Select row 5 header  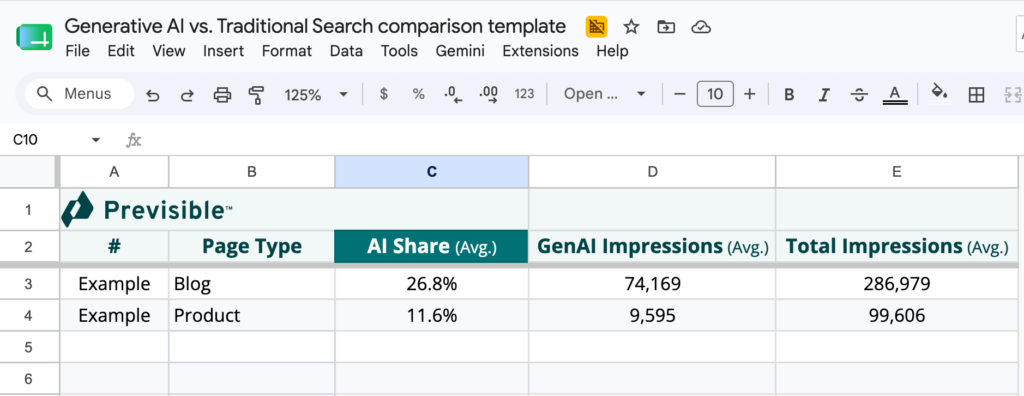[x=28, y=347]
